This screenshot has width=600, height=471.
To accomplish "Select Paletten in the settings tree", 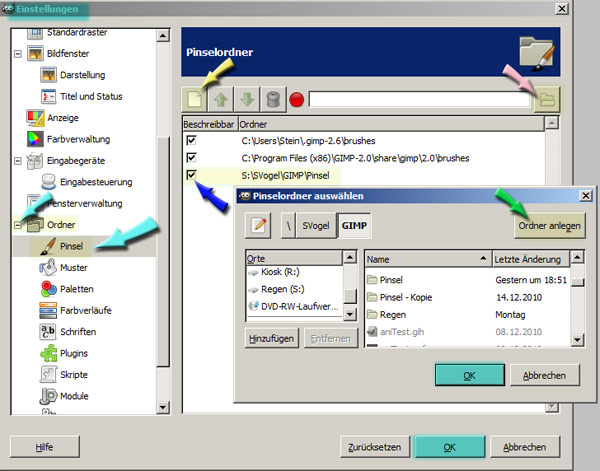I will (76, 289).
